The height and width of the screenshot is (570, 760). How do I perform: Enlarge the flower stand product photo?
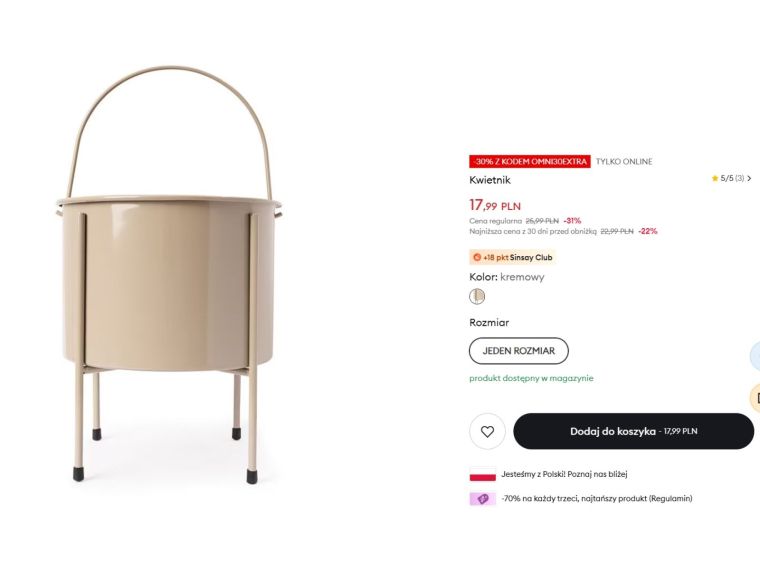169,275
